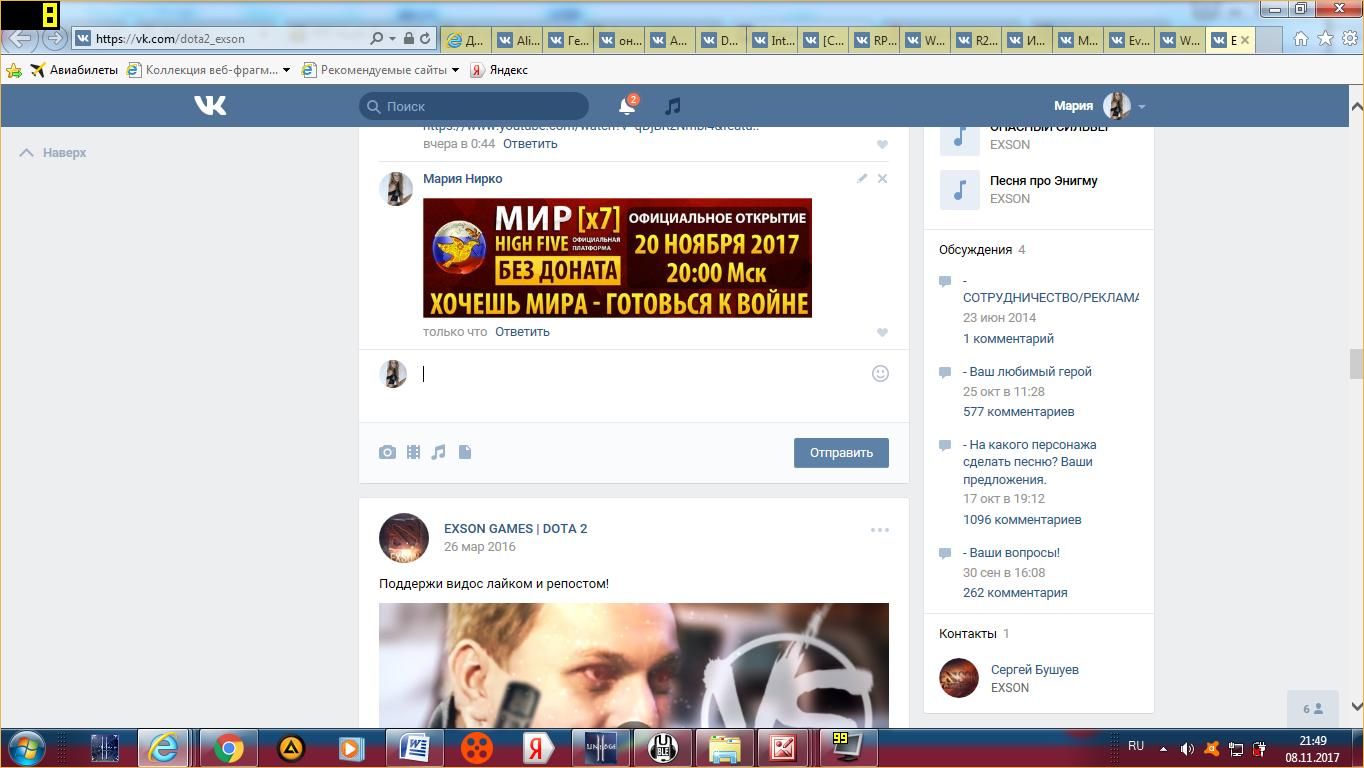This screenshot has height=768, width=1364.
Task: Open the 577 комментариев link
Action: (x=1019, y=411)
